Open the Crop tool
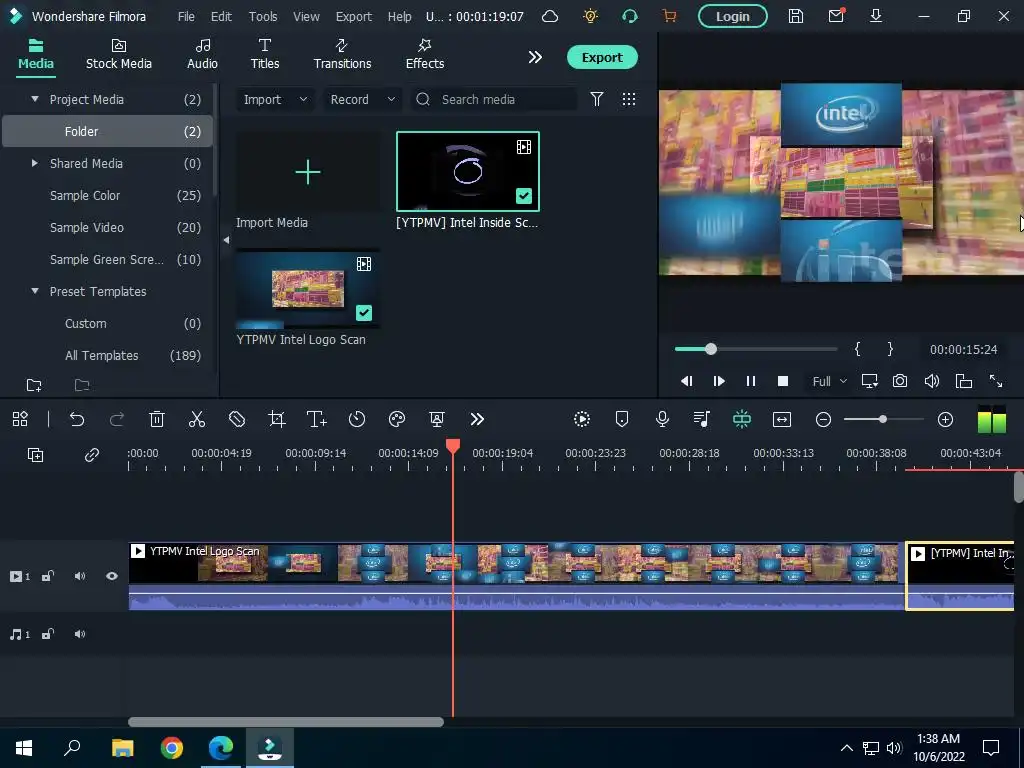The width and height of the screenshot is (1024, 768). 277,419
